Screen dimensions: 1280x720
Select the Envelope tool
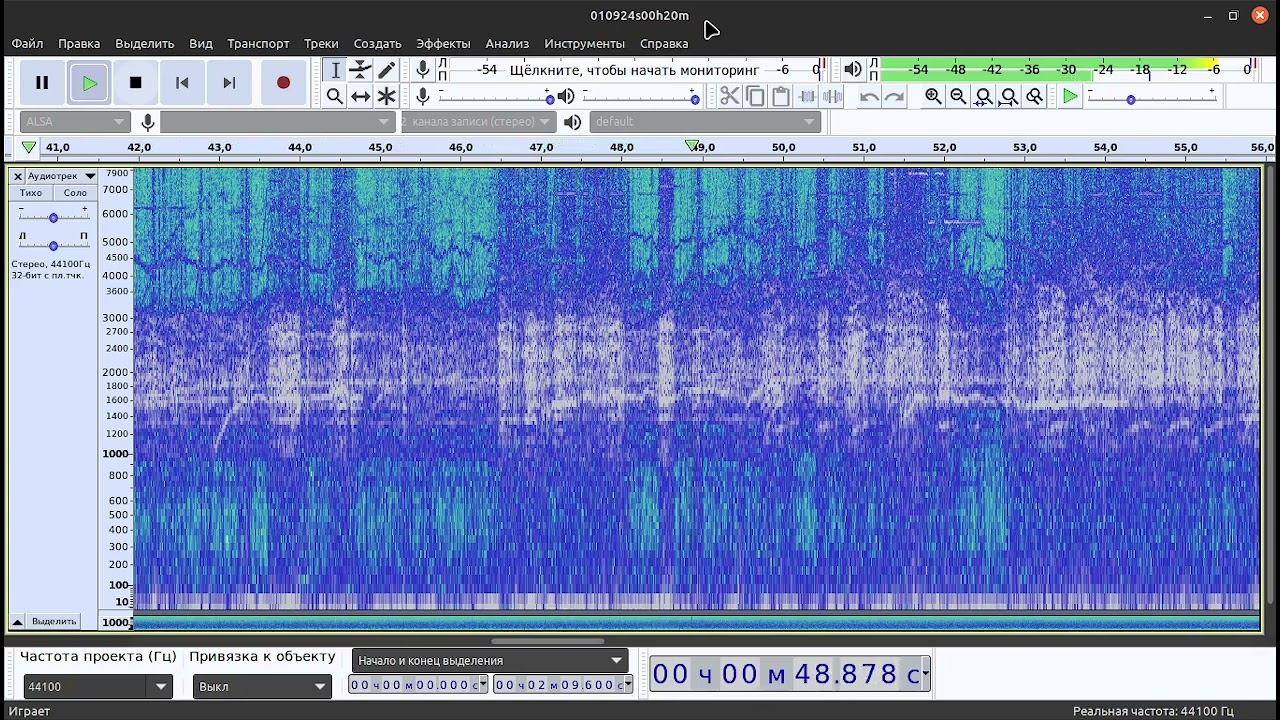coord(360,70)
